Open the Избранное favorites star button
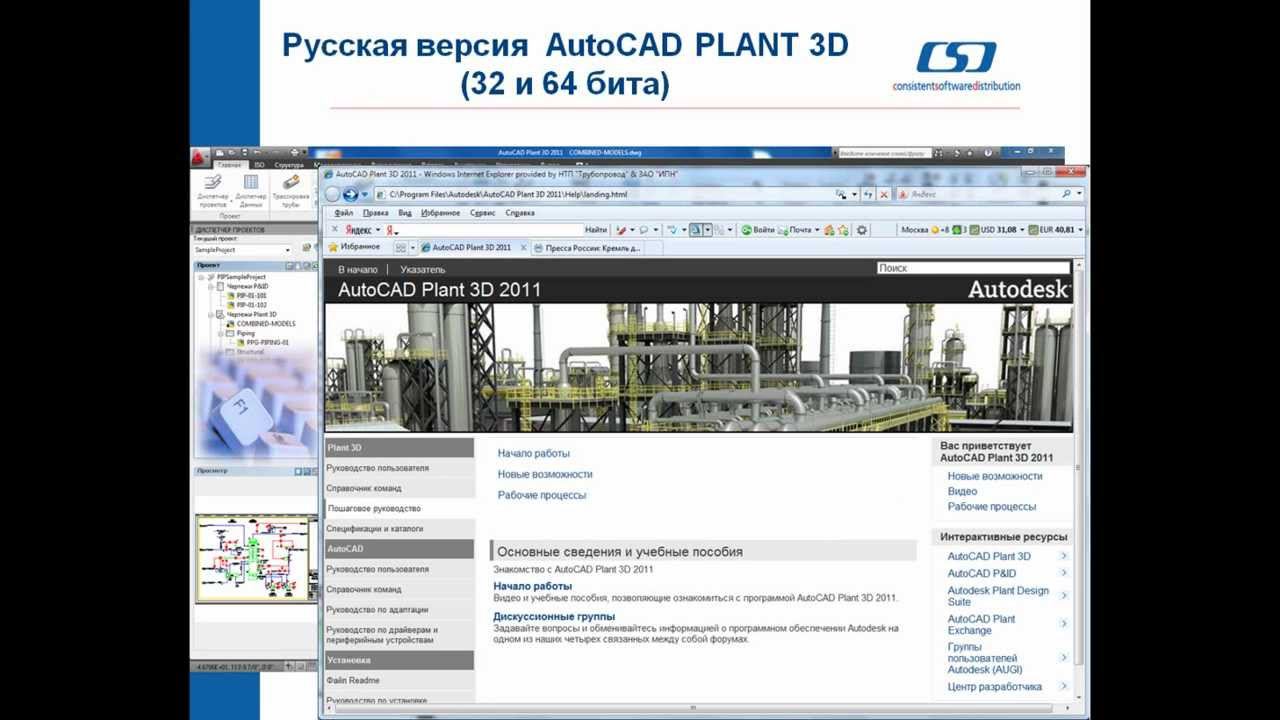Screen dimensions: 1280x720 point(353,247)
